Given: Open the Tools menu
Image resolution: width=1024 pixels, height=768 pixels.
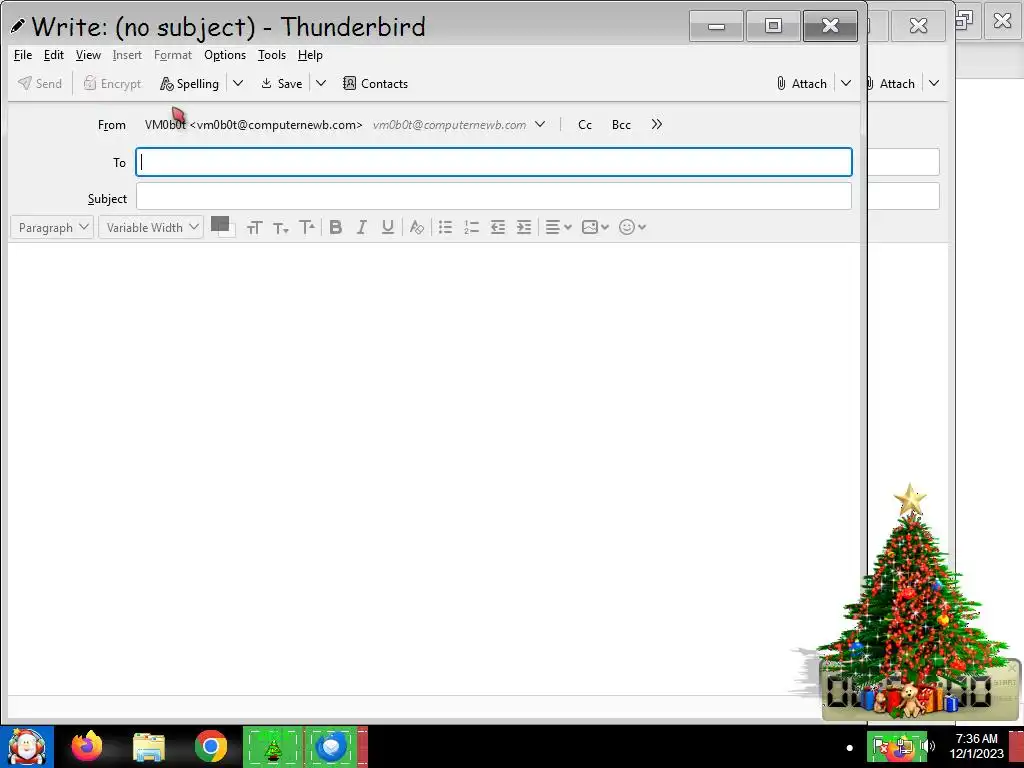Looking at the screenshot, I should [272, 55].
